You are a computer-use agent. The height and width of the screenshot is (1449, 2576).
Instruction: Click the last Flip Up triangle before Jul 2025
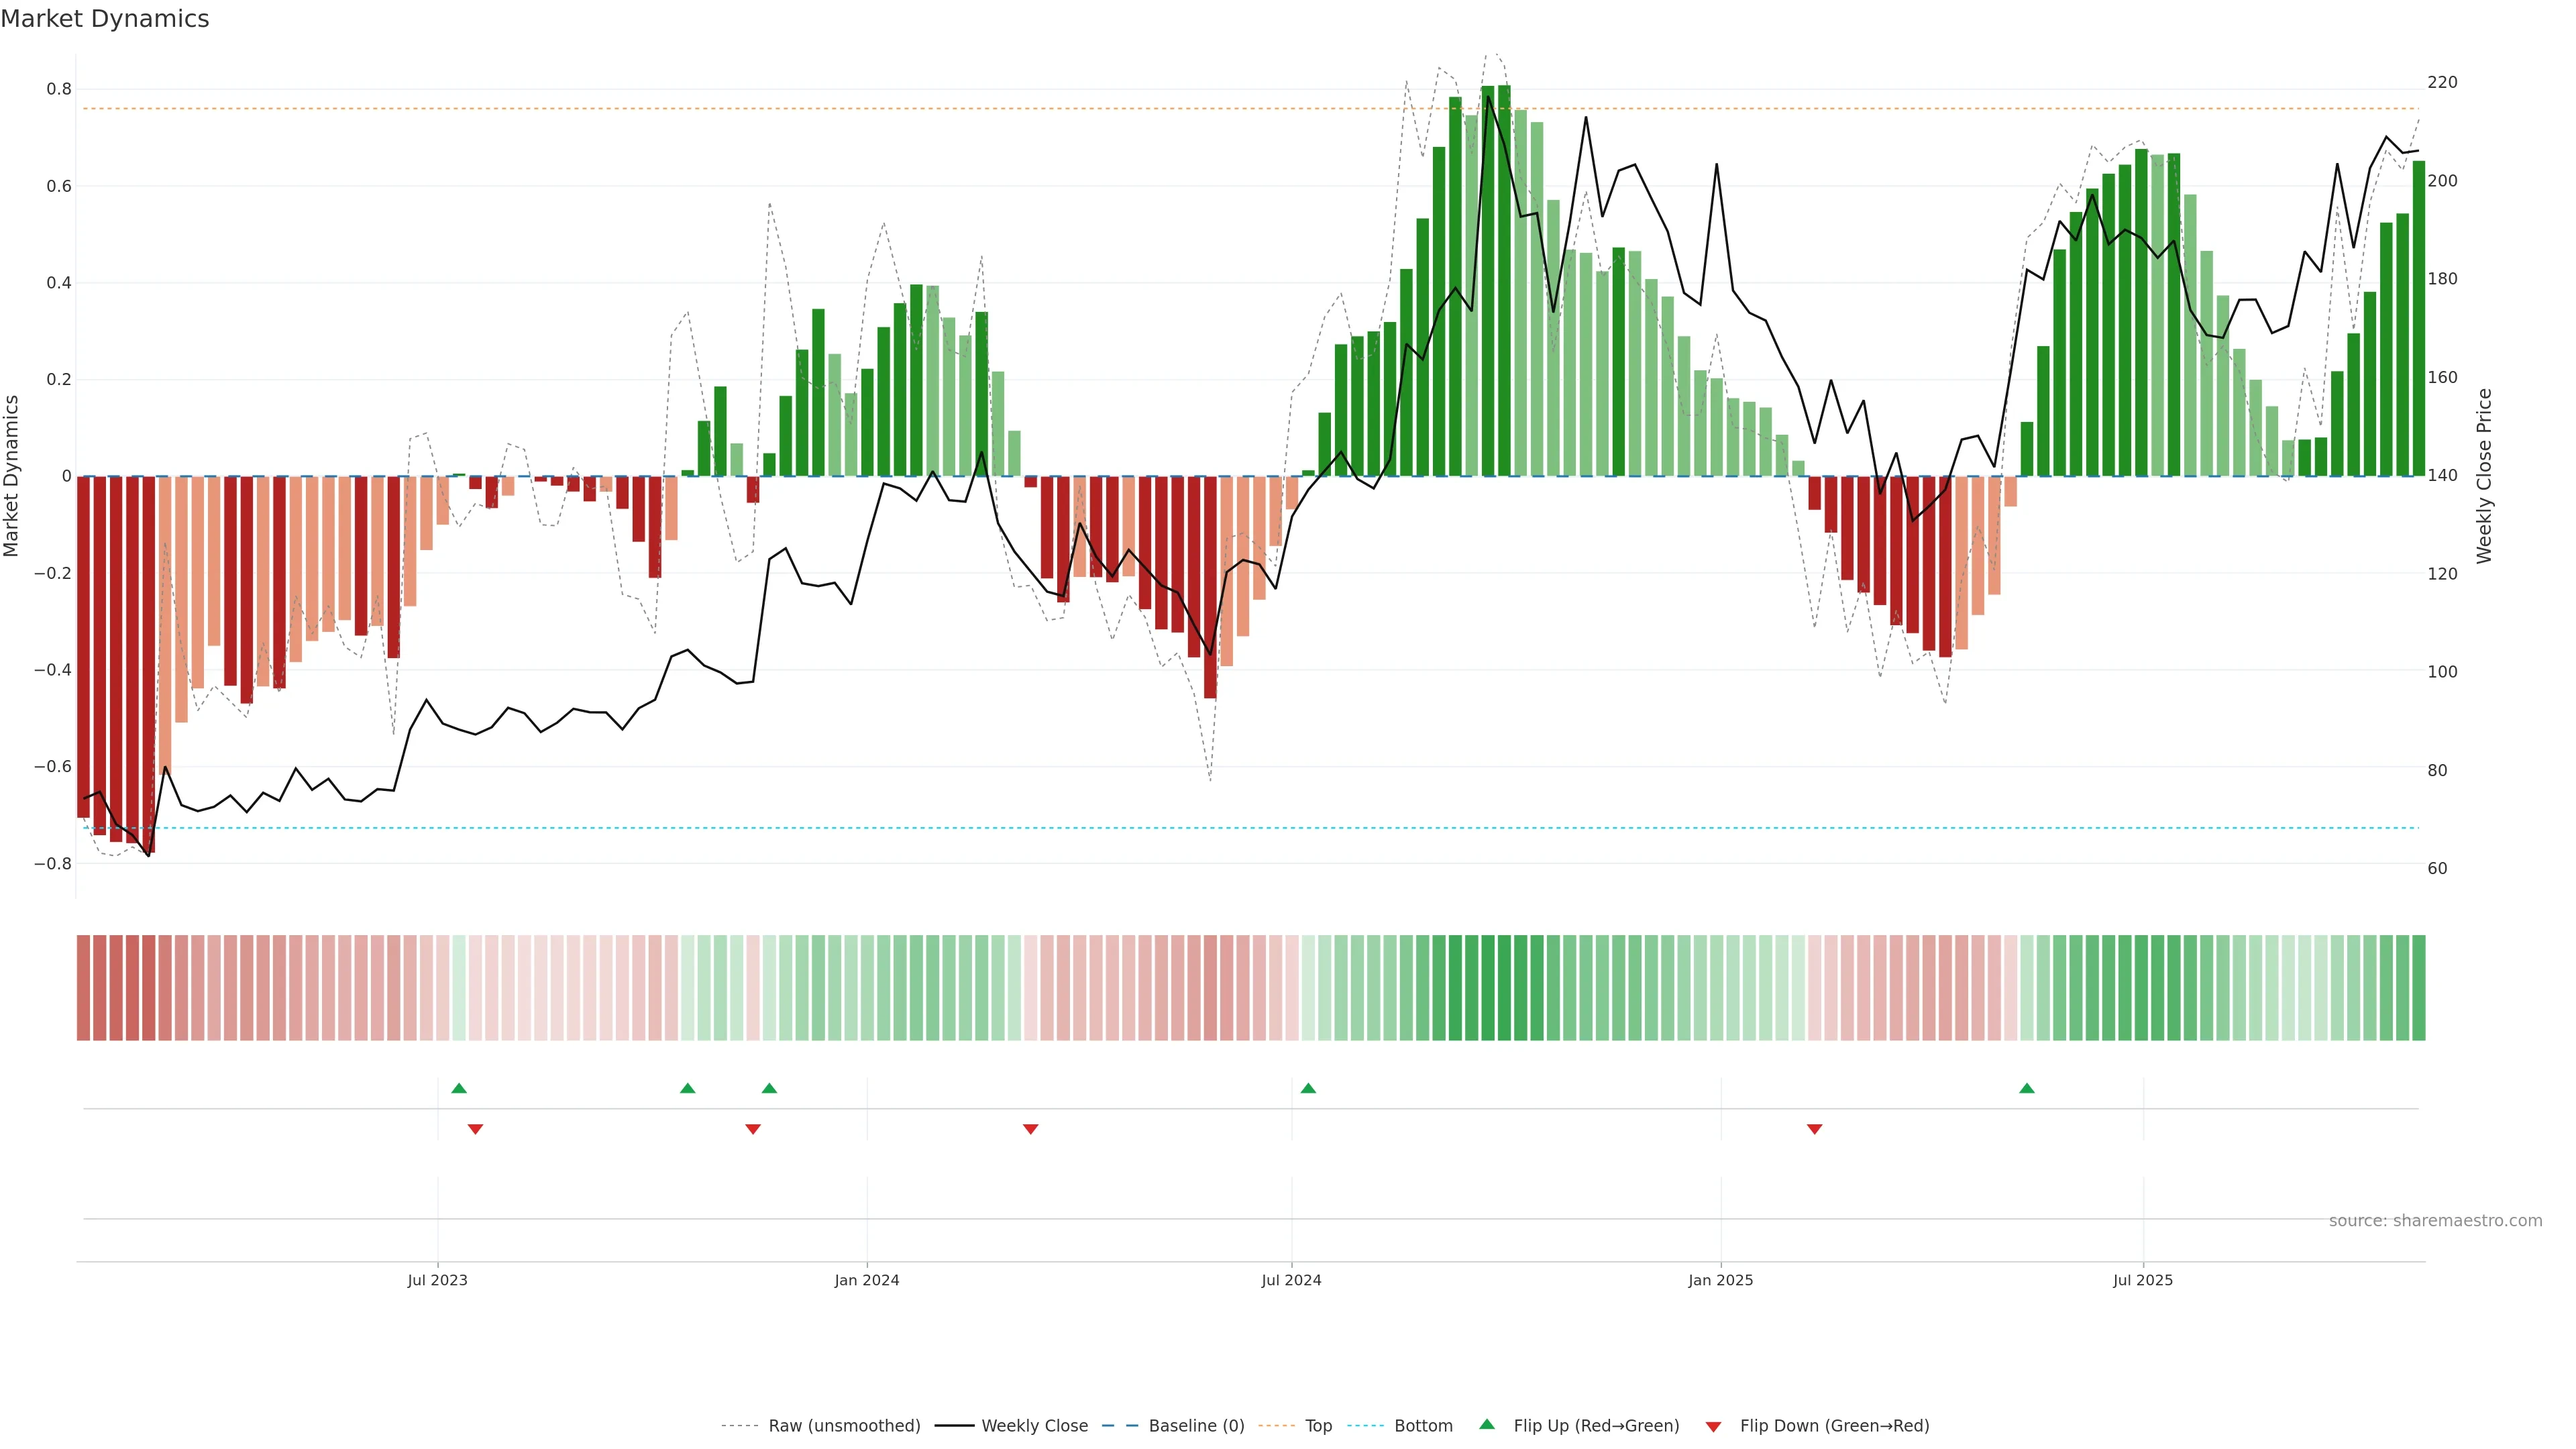[x=2026, y=1088]
